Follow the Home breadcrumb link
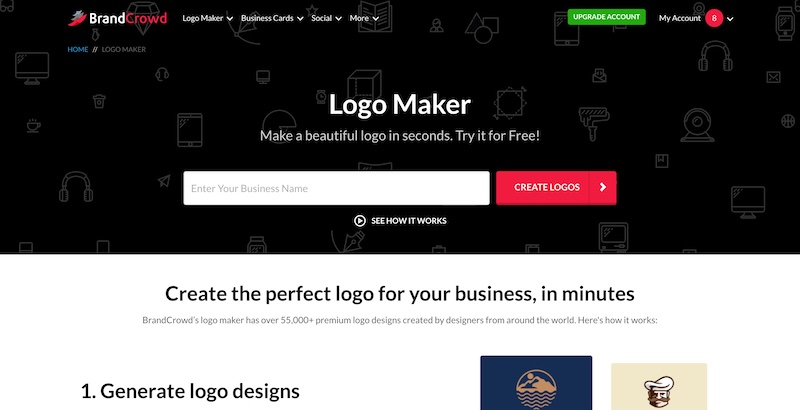This screenshot has height=410, width=800. coord(78,49)
